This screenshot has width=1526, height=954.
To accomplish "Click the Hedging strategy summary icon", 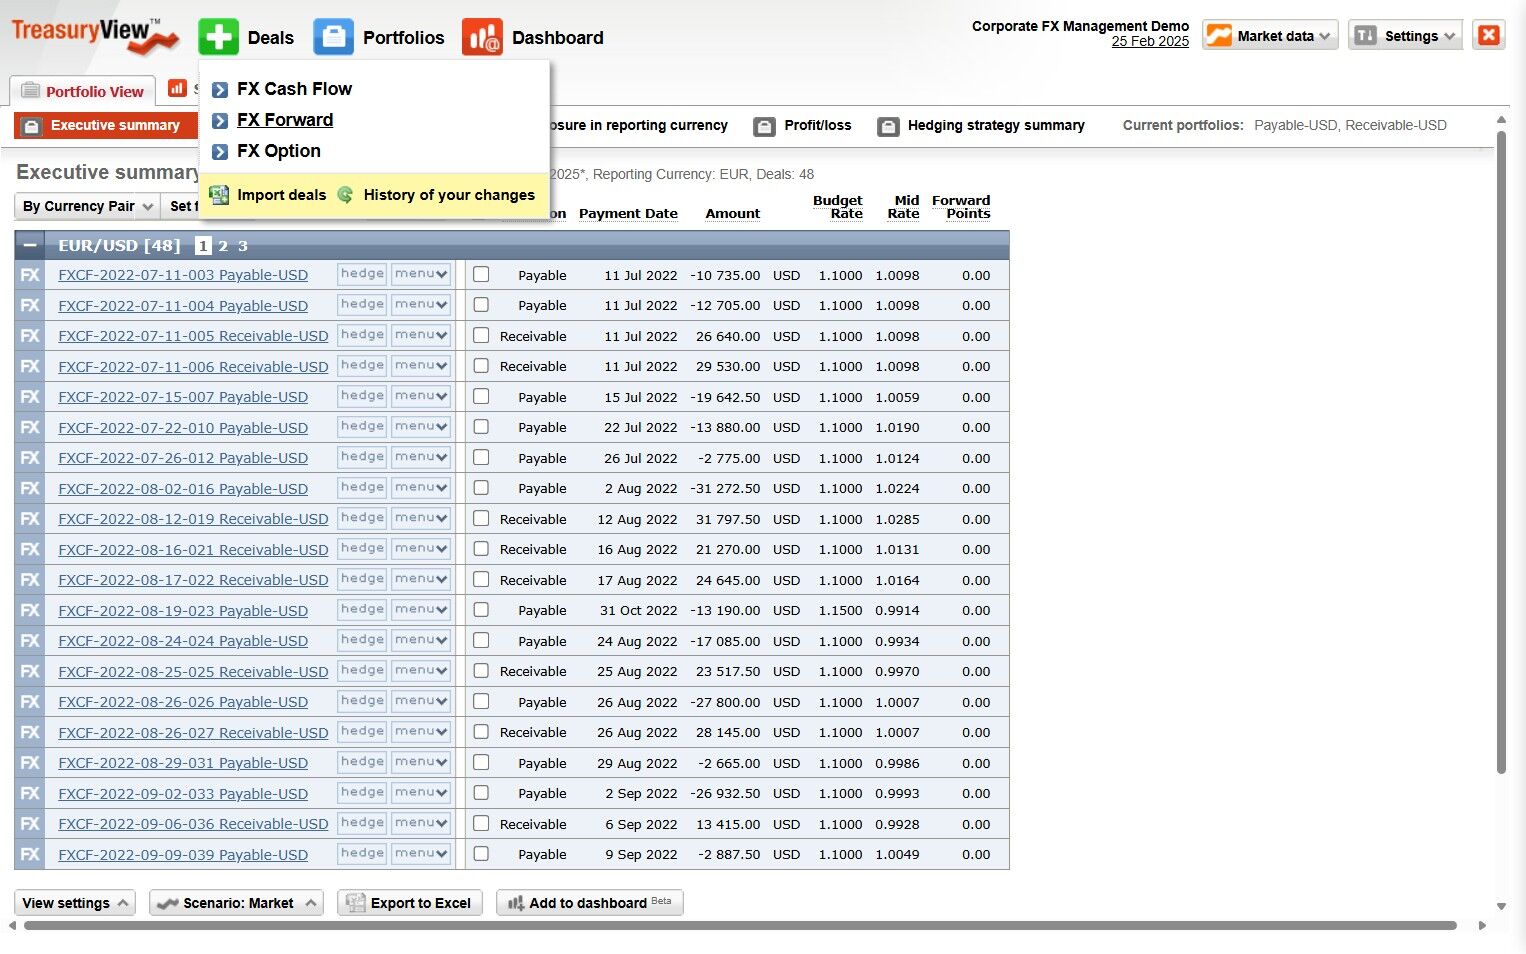I will (888, 127).
